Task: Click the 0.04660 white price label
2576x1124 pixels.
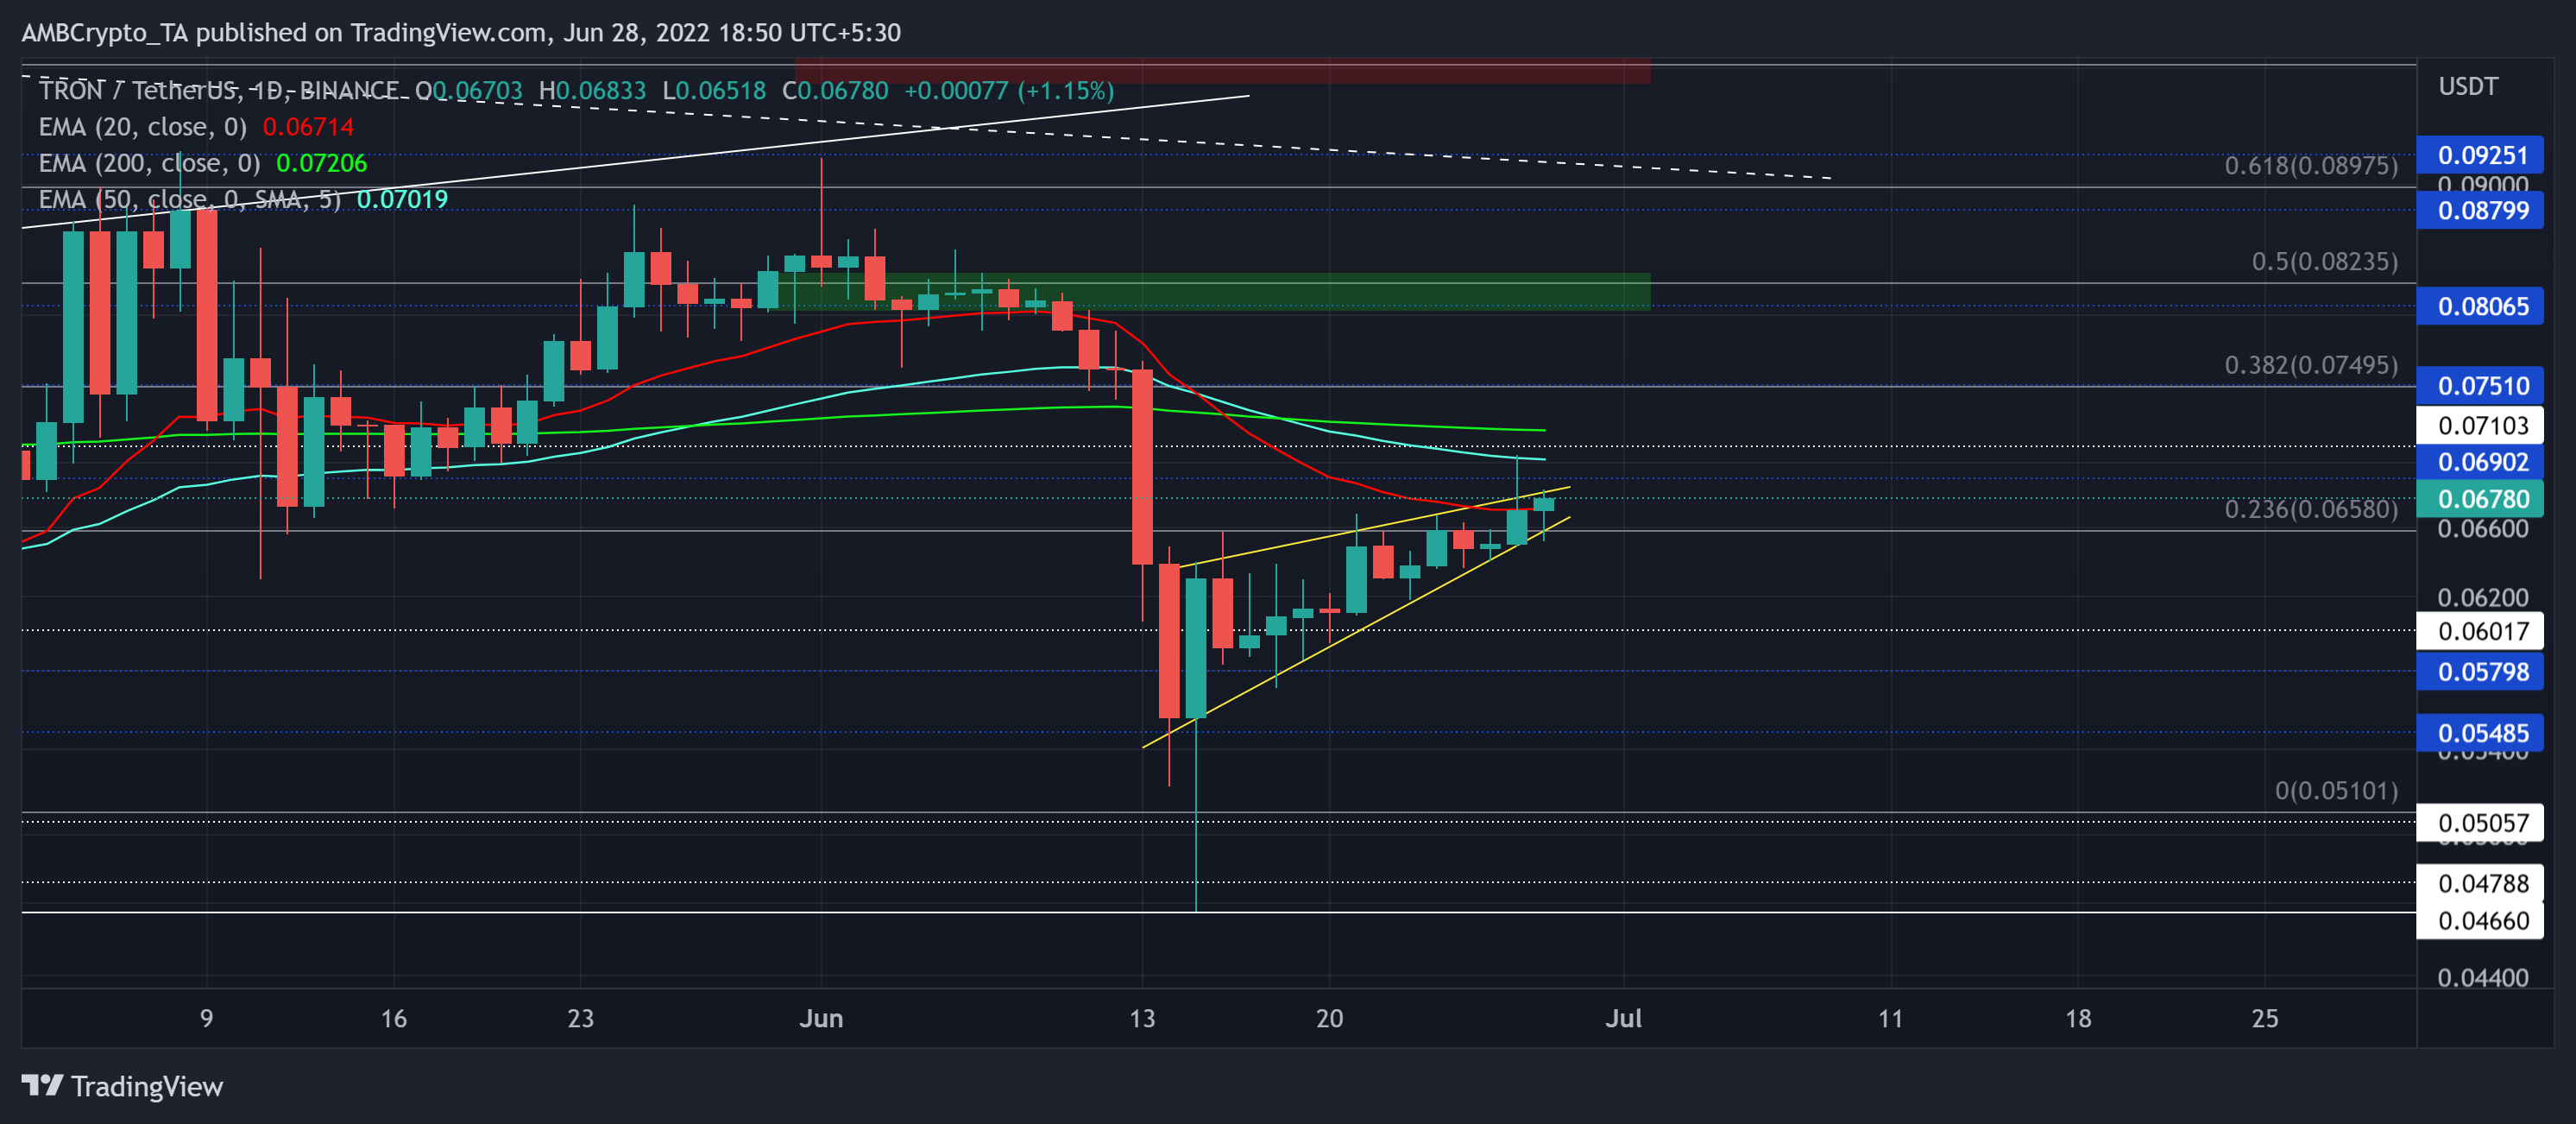Action: (x=2480, y=921)
